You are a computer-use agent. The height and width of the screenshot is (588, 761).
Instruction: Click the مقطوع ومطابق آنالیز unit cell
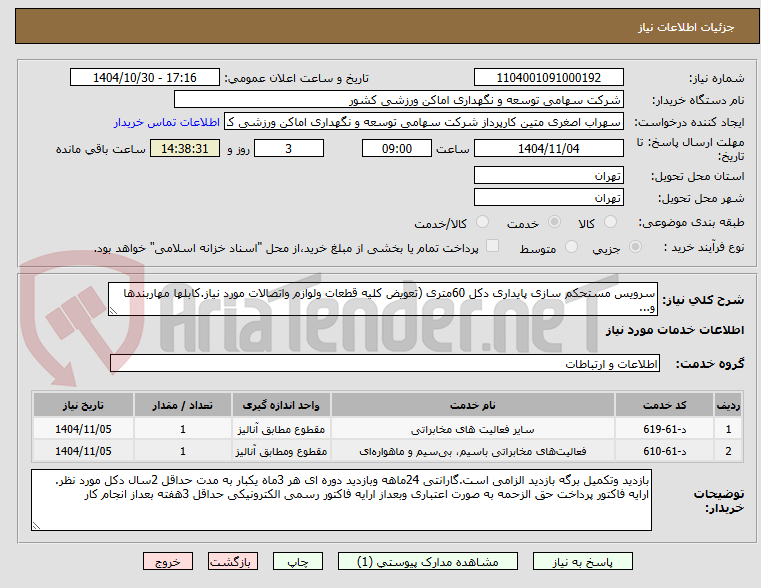point(281,451)
